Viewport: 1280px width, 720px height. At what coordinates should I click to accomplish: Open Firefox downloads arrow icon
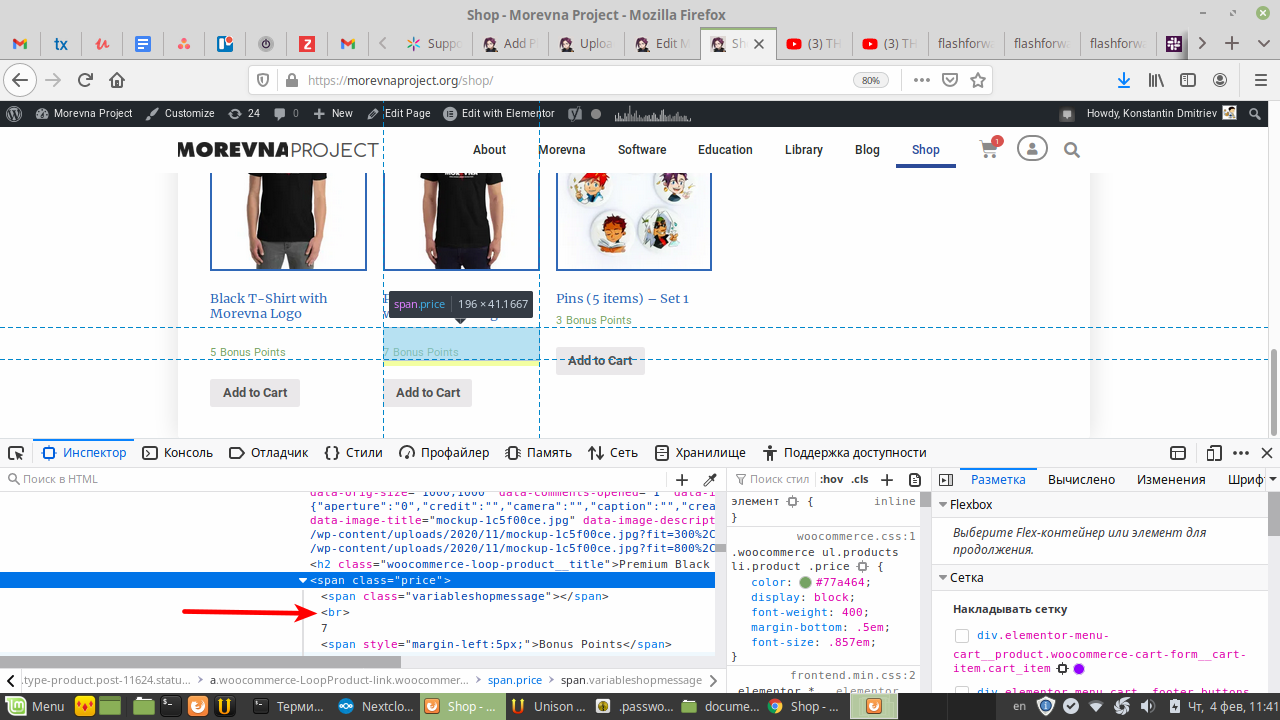click(1124, 80)
